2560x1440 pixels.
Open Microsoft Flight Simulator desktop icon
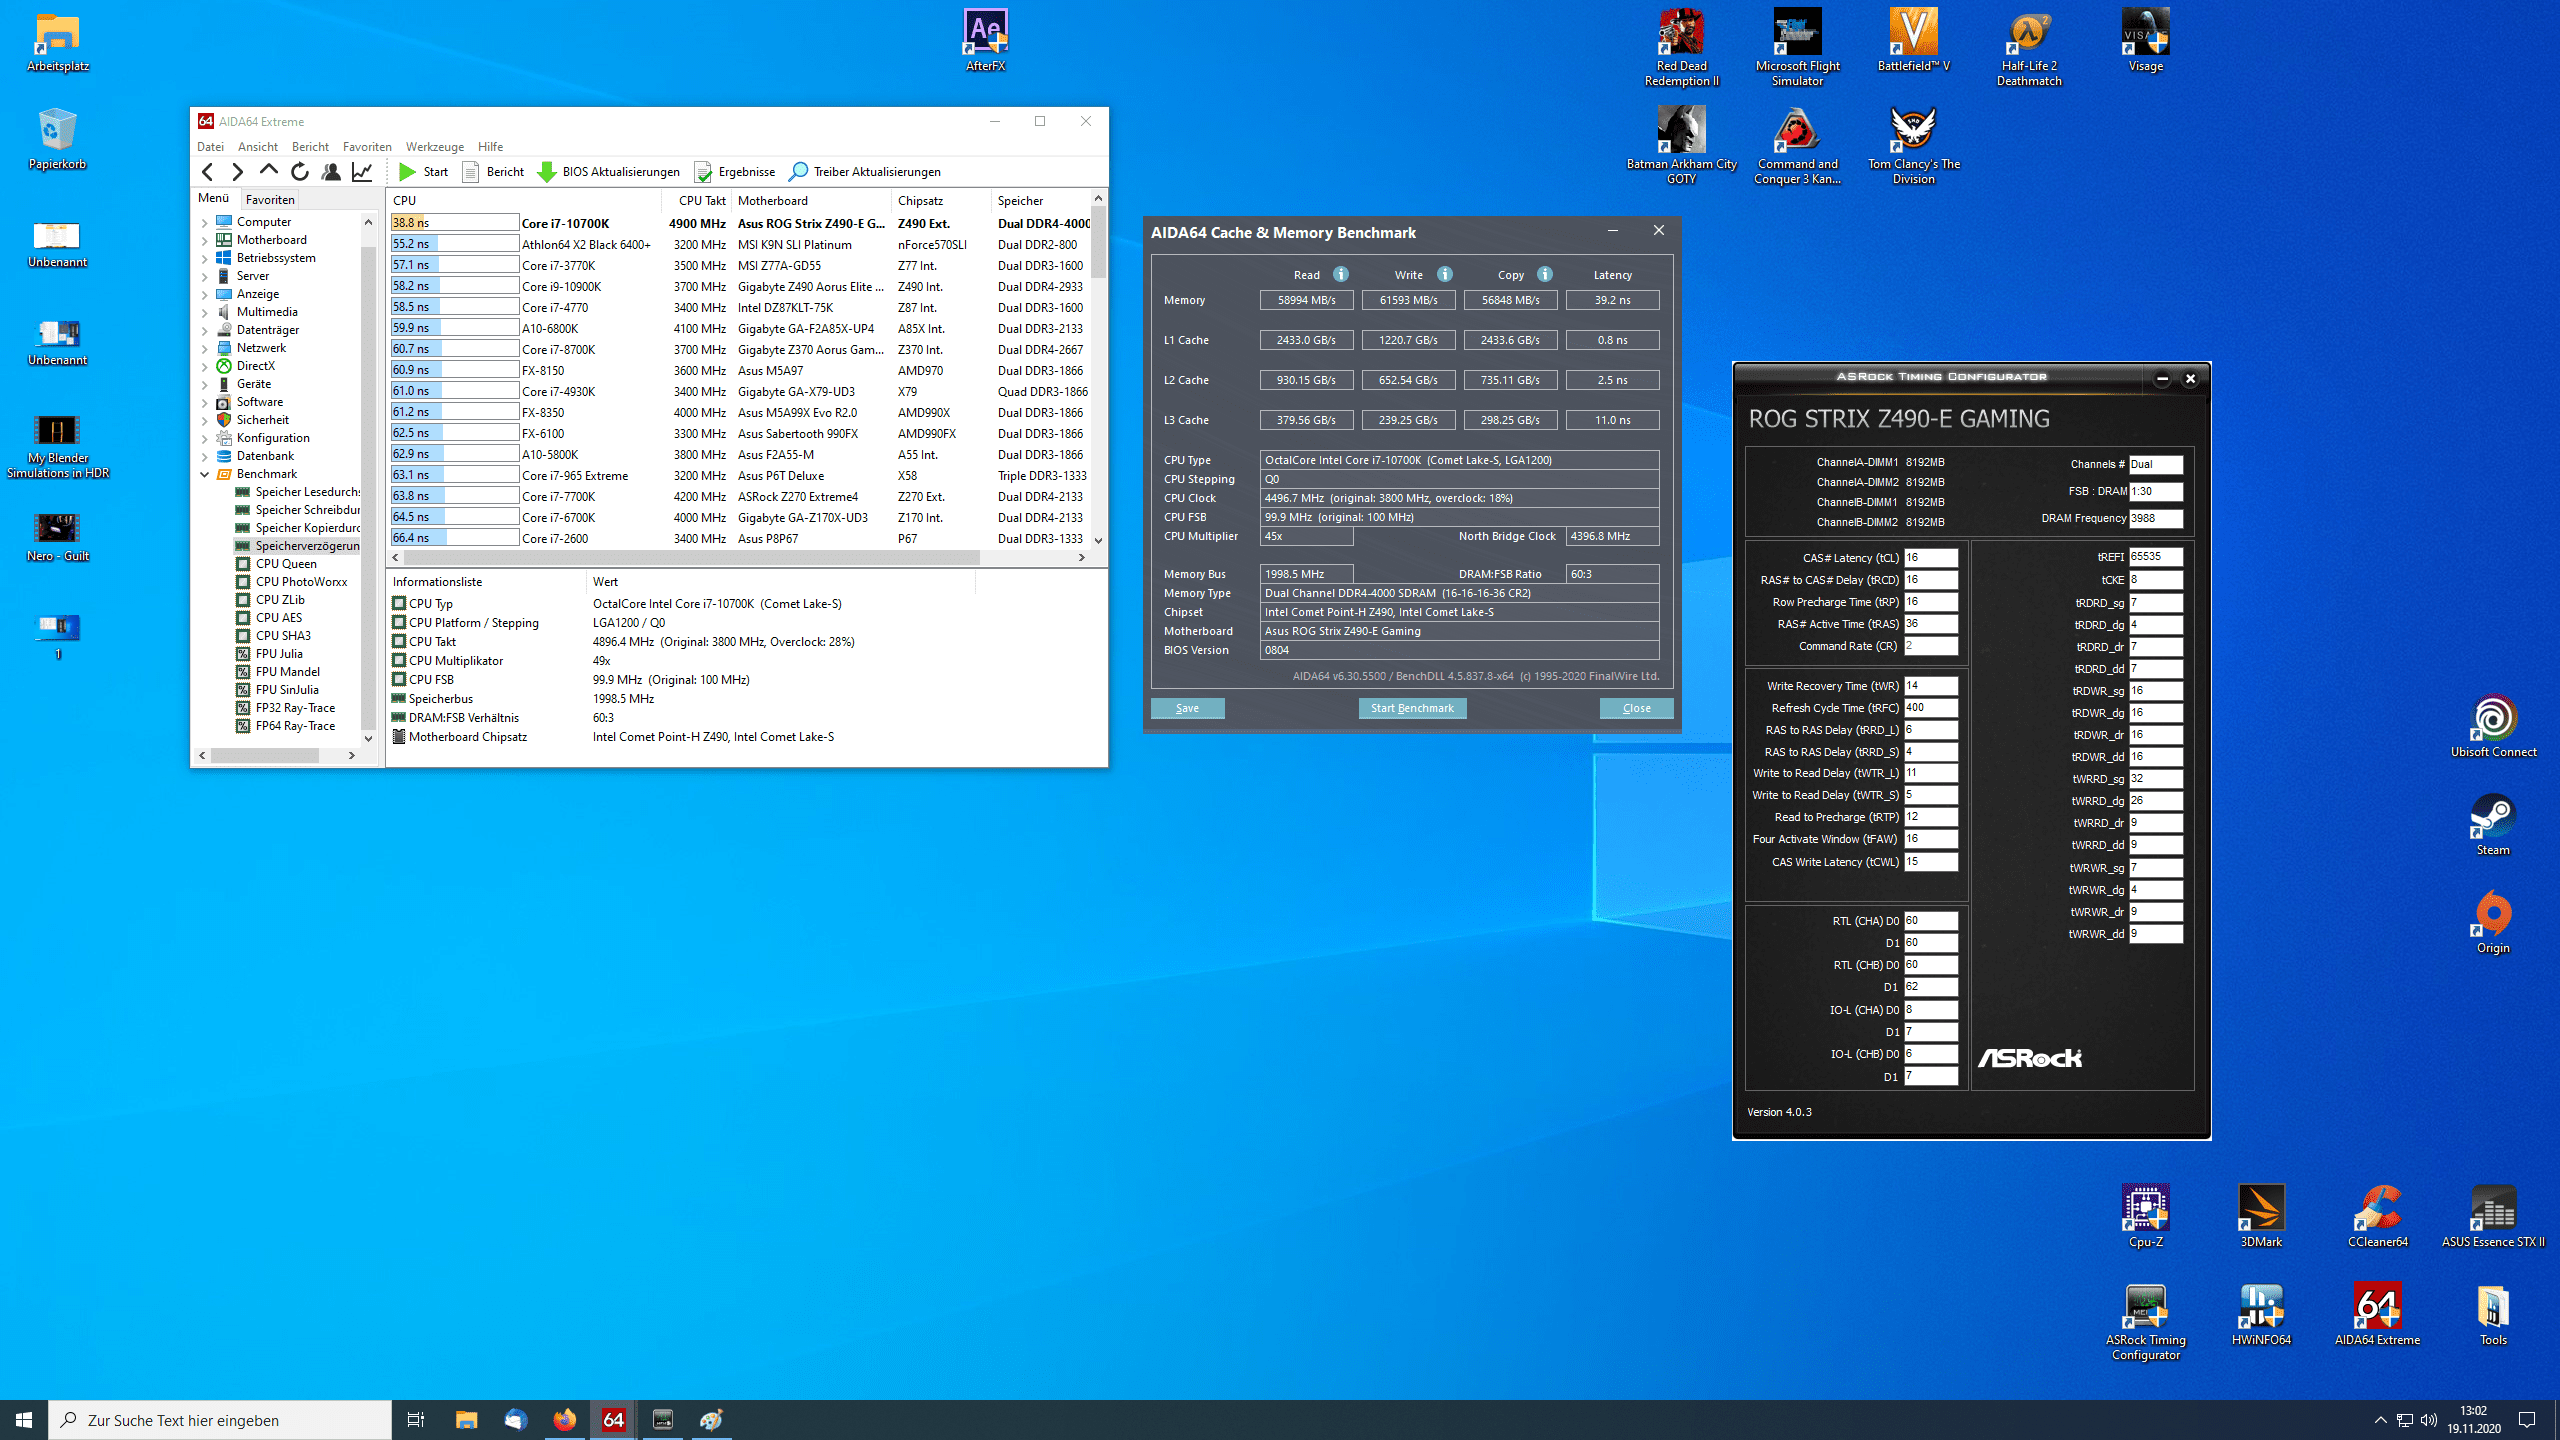1797,48
